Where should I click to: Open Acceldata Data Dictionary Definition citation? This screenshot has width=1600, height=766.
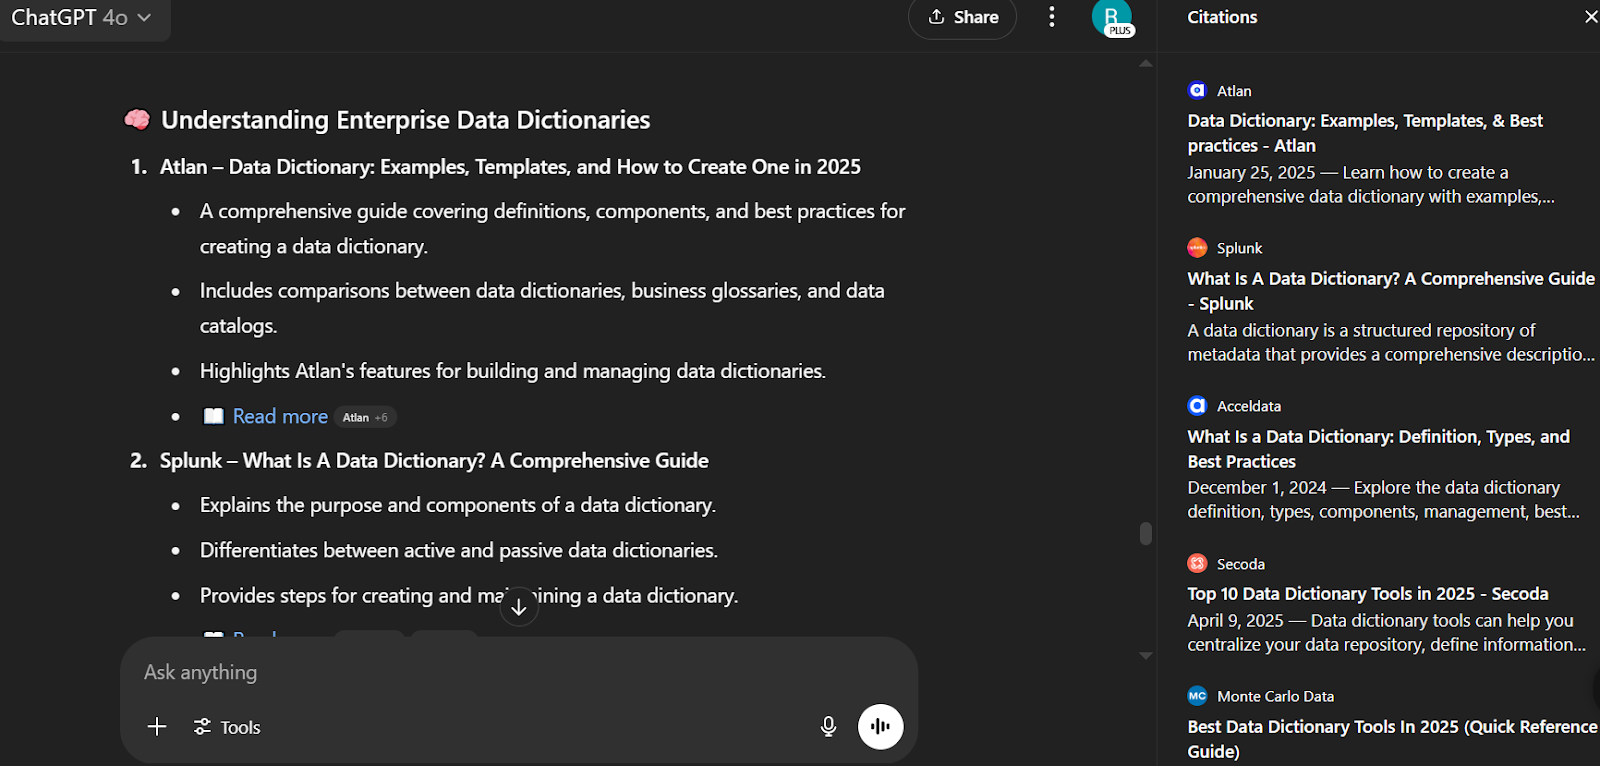[1378, 449]
